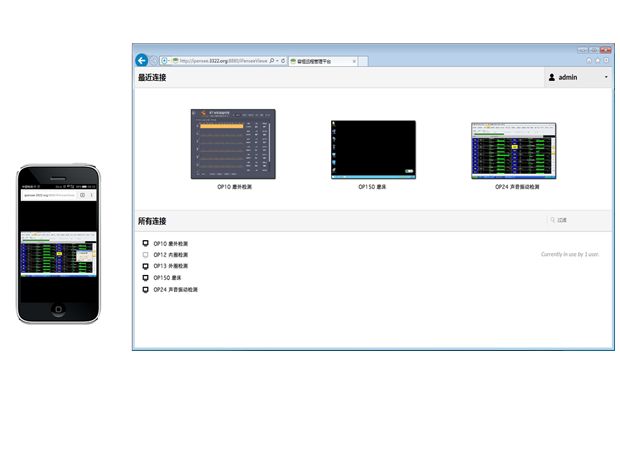
Task: Click the OP13 monitor icon in connection list
Action: 145,267
